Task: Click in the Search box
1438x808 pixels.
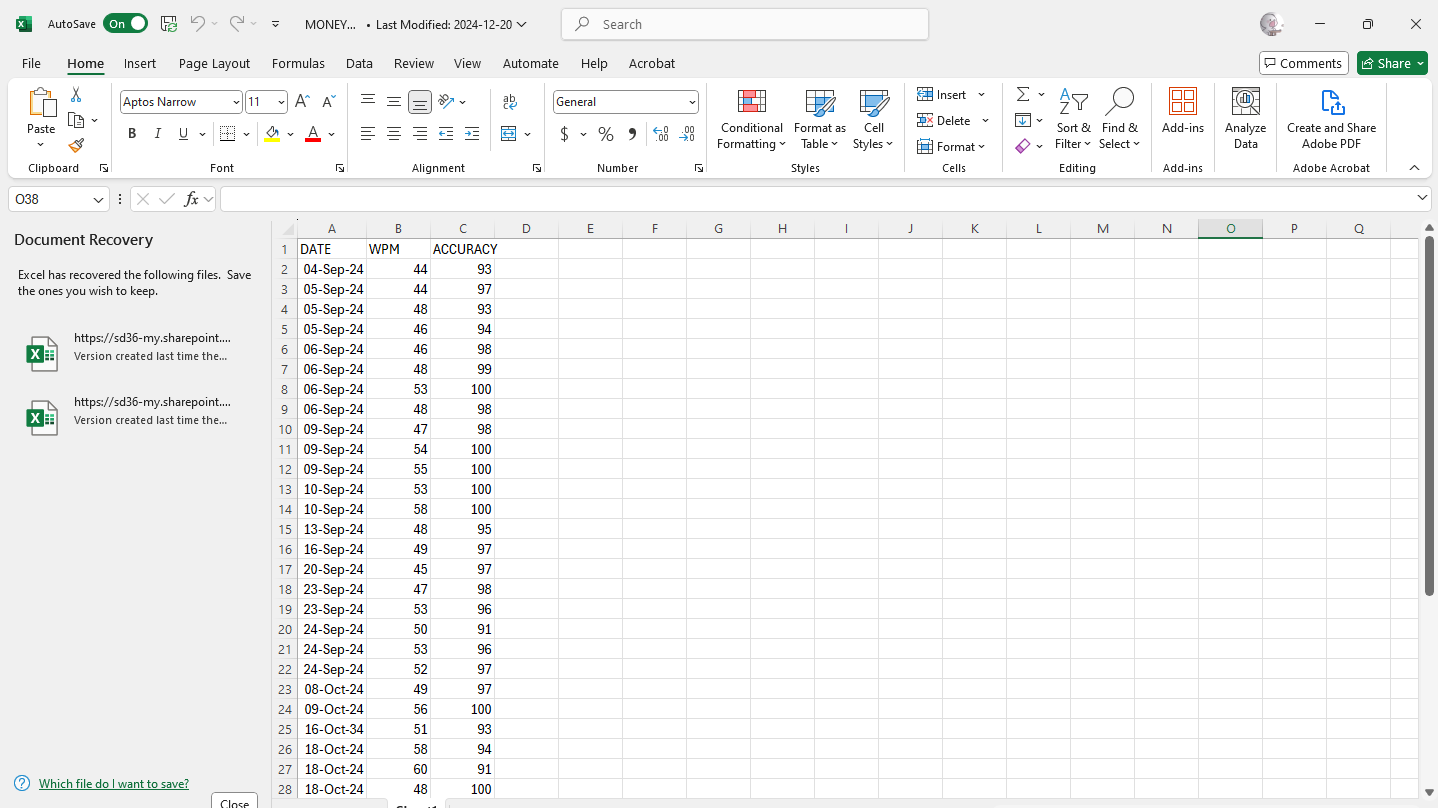Action: click(x=745, y=24)
